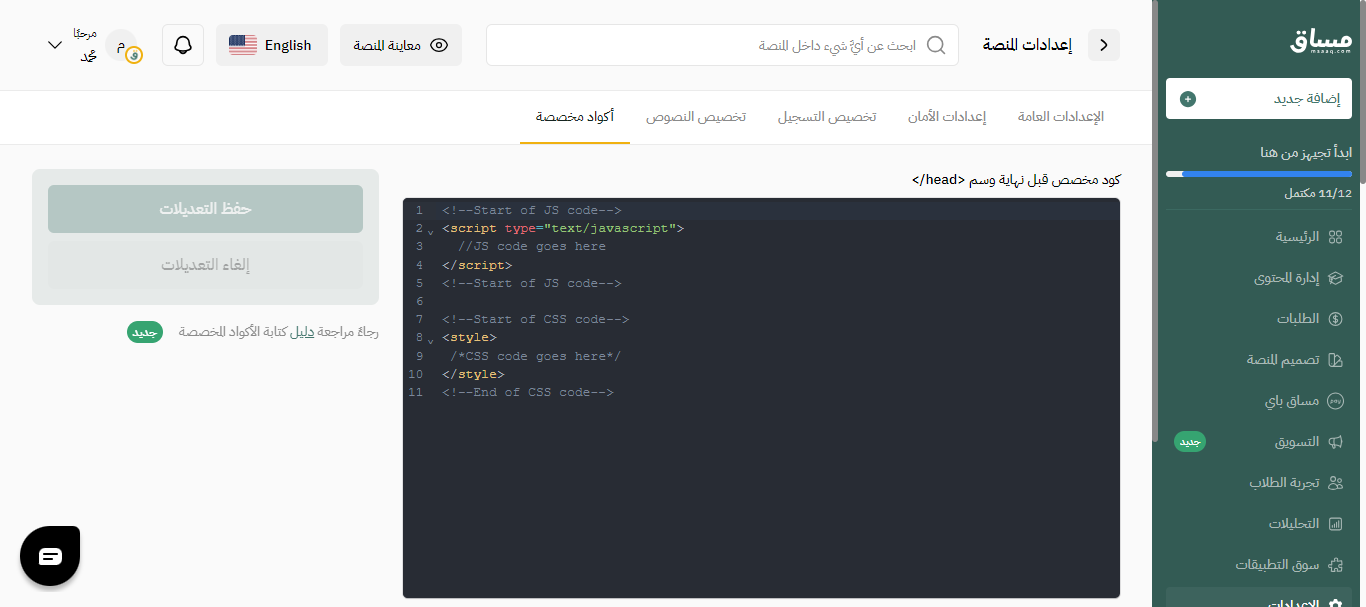
Task: Collapse the script block at line 2
Action: [x=430, y=232]
